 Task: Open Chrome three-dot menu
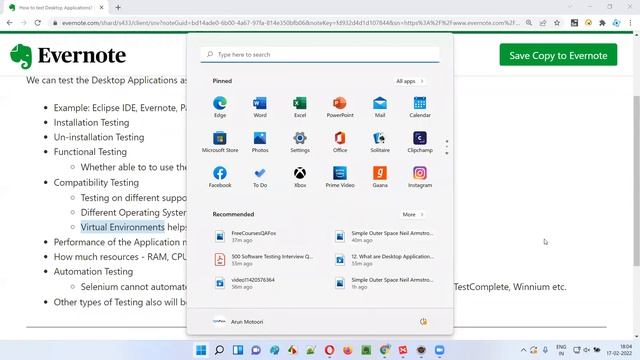630,23
